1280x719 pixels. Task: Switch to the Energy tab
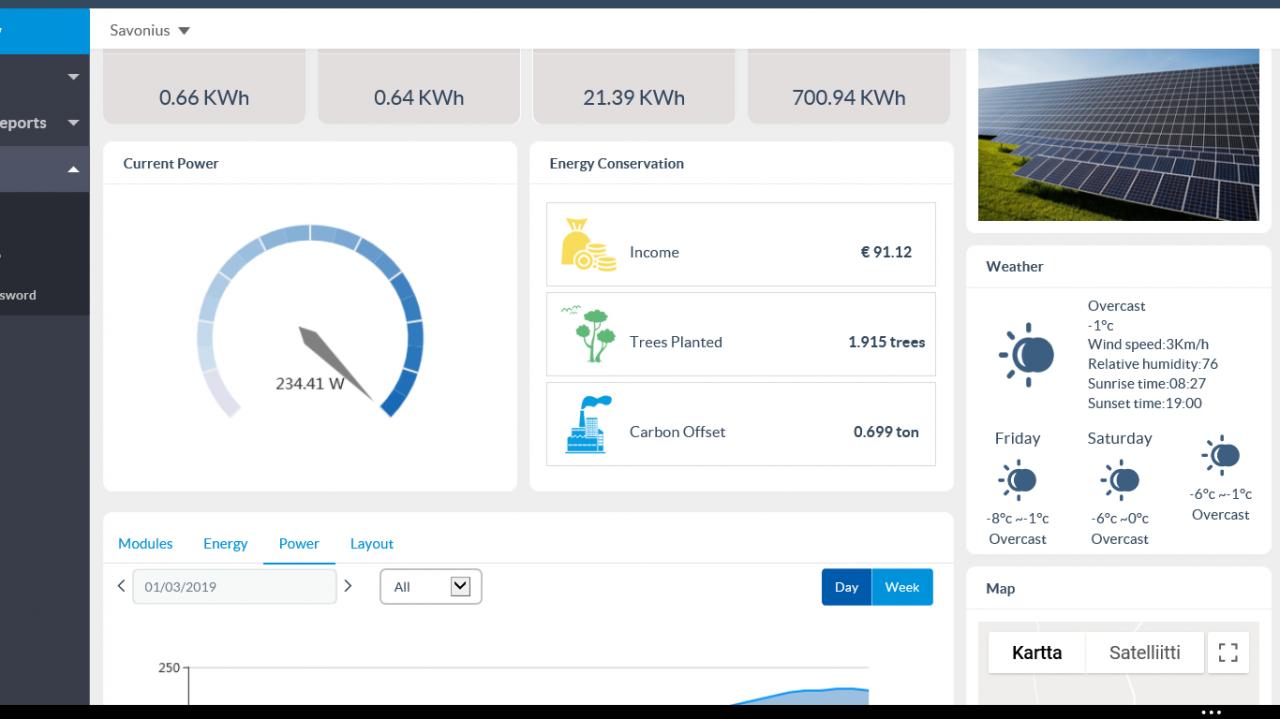pyautogui.click(x=225, y=543)
